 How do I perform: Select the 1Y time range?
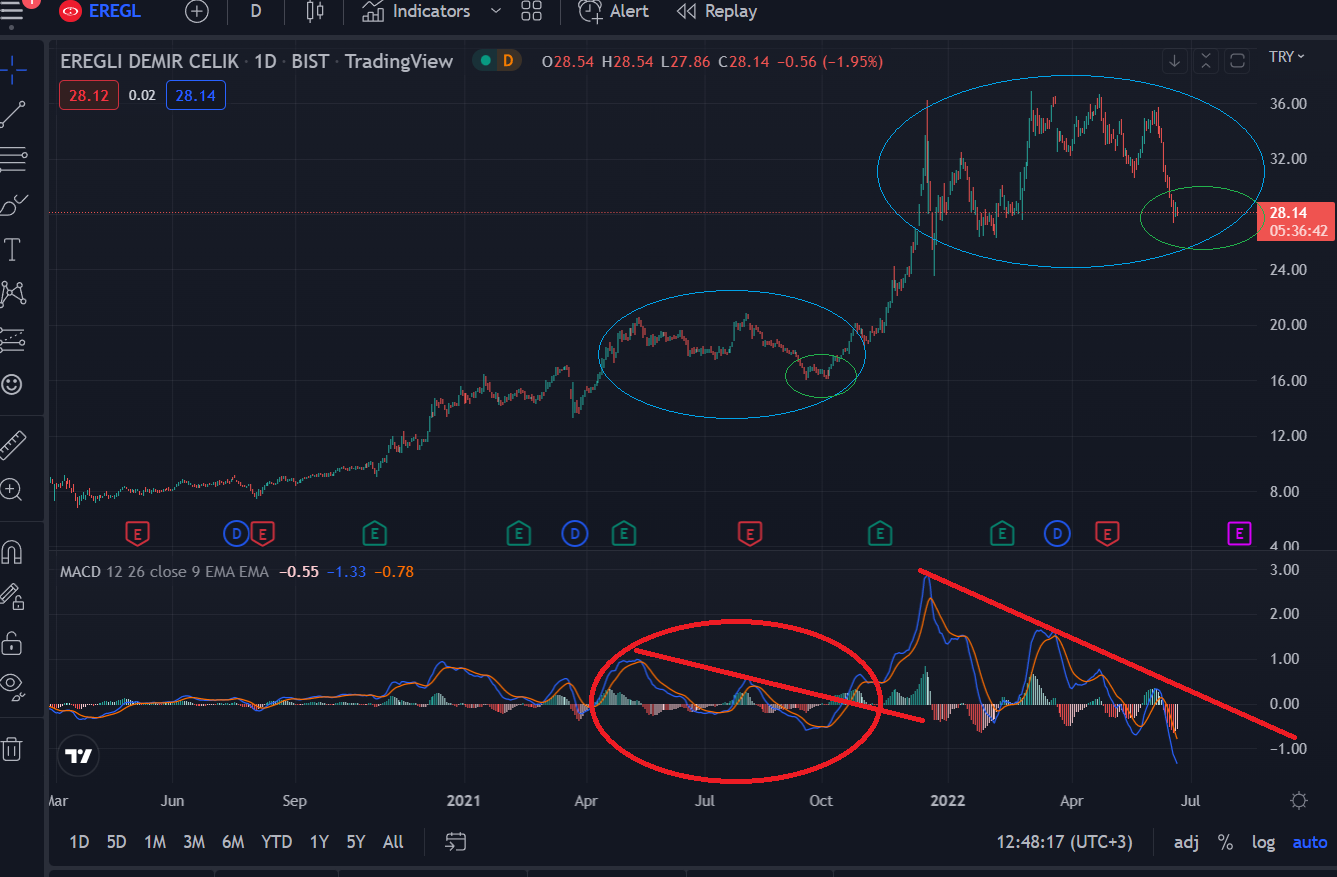[x=319, y=842]
